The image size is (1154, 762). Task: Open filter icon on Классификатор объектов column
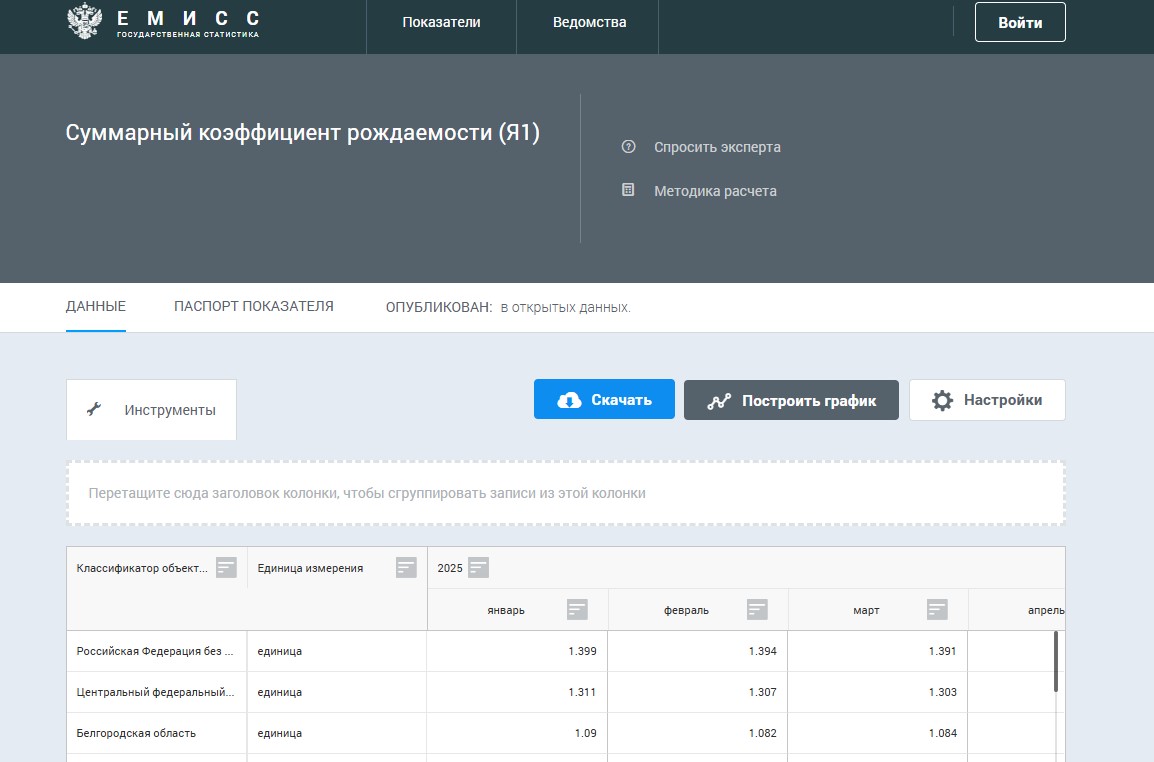click(x=227, y=568)
